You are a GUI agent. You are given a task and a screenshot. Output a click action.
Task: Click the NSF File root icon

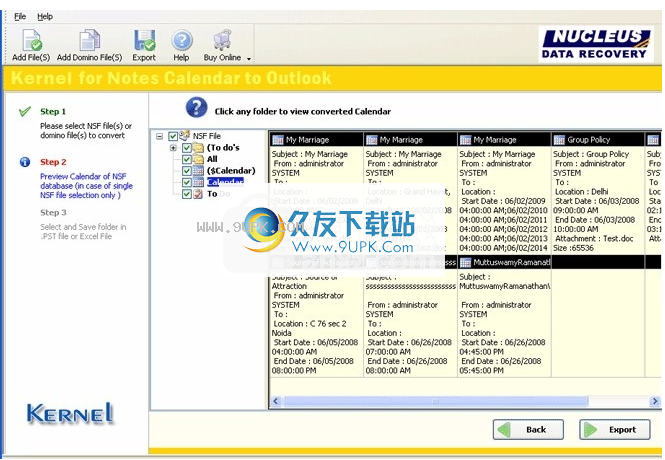pos(184,136)
